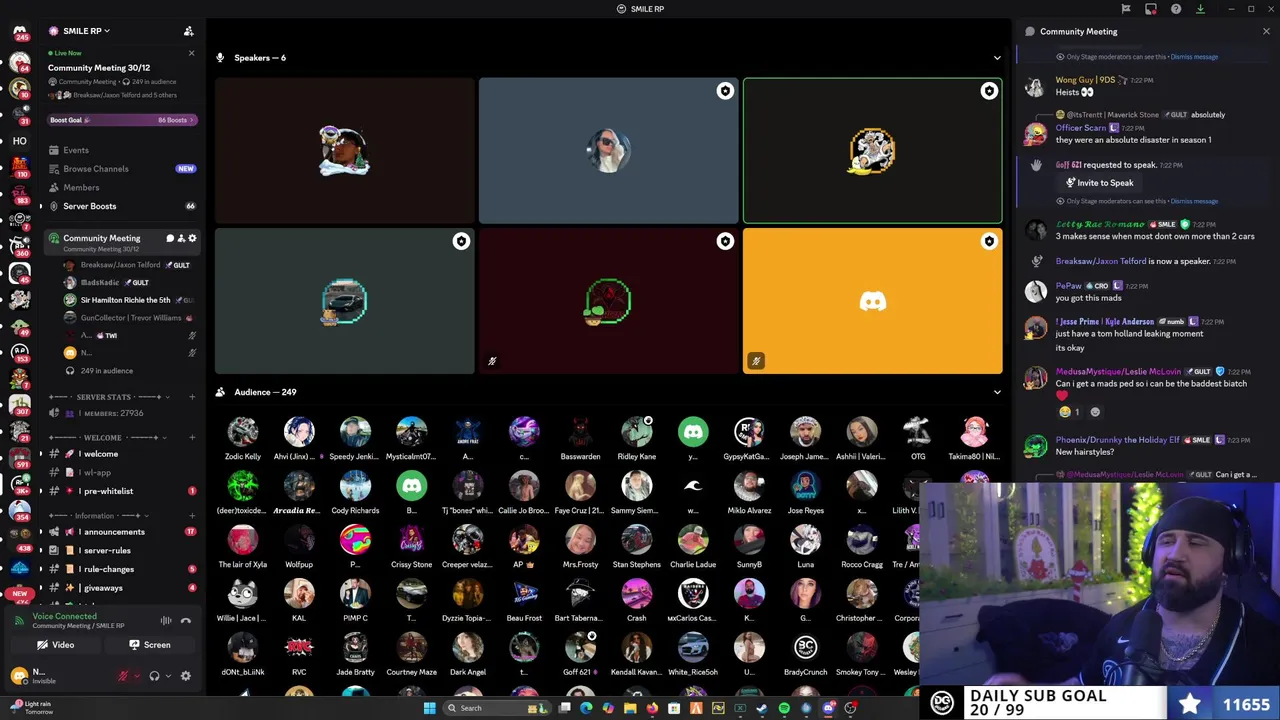Viewport: 1280px width, 720px height.
Task: Open User Settings gear
Action: pyautogui.click(x=185, y=676)
